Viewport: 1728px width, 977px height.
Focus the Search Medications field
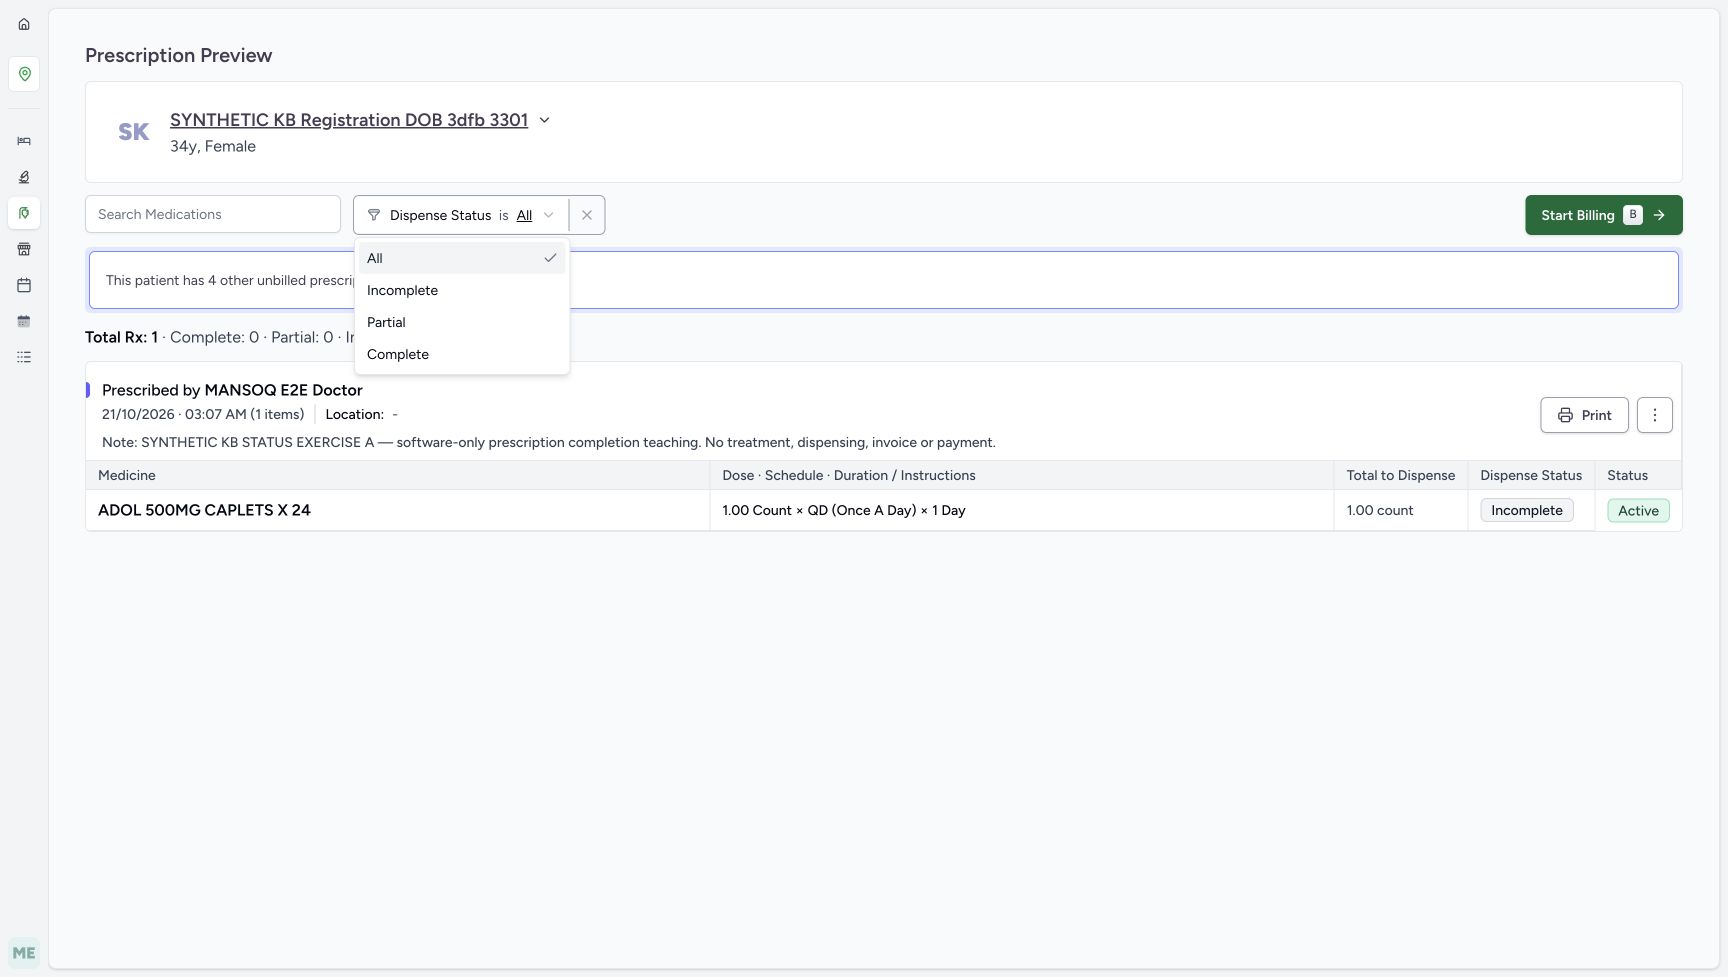pyautogui.click(x=213, y=214)
